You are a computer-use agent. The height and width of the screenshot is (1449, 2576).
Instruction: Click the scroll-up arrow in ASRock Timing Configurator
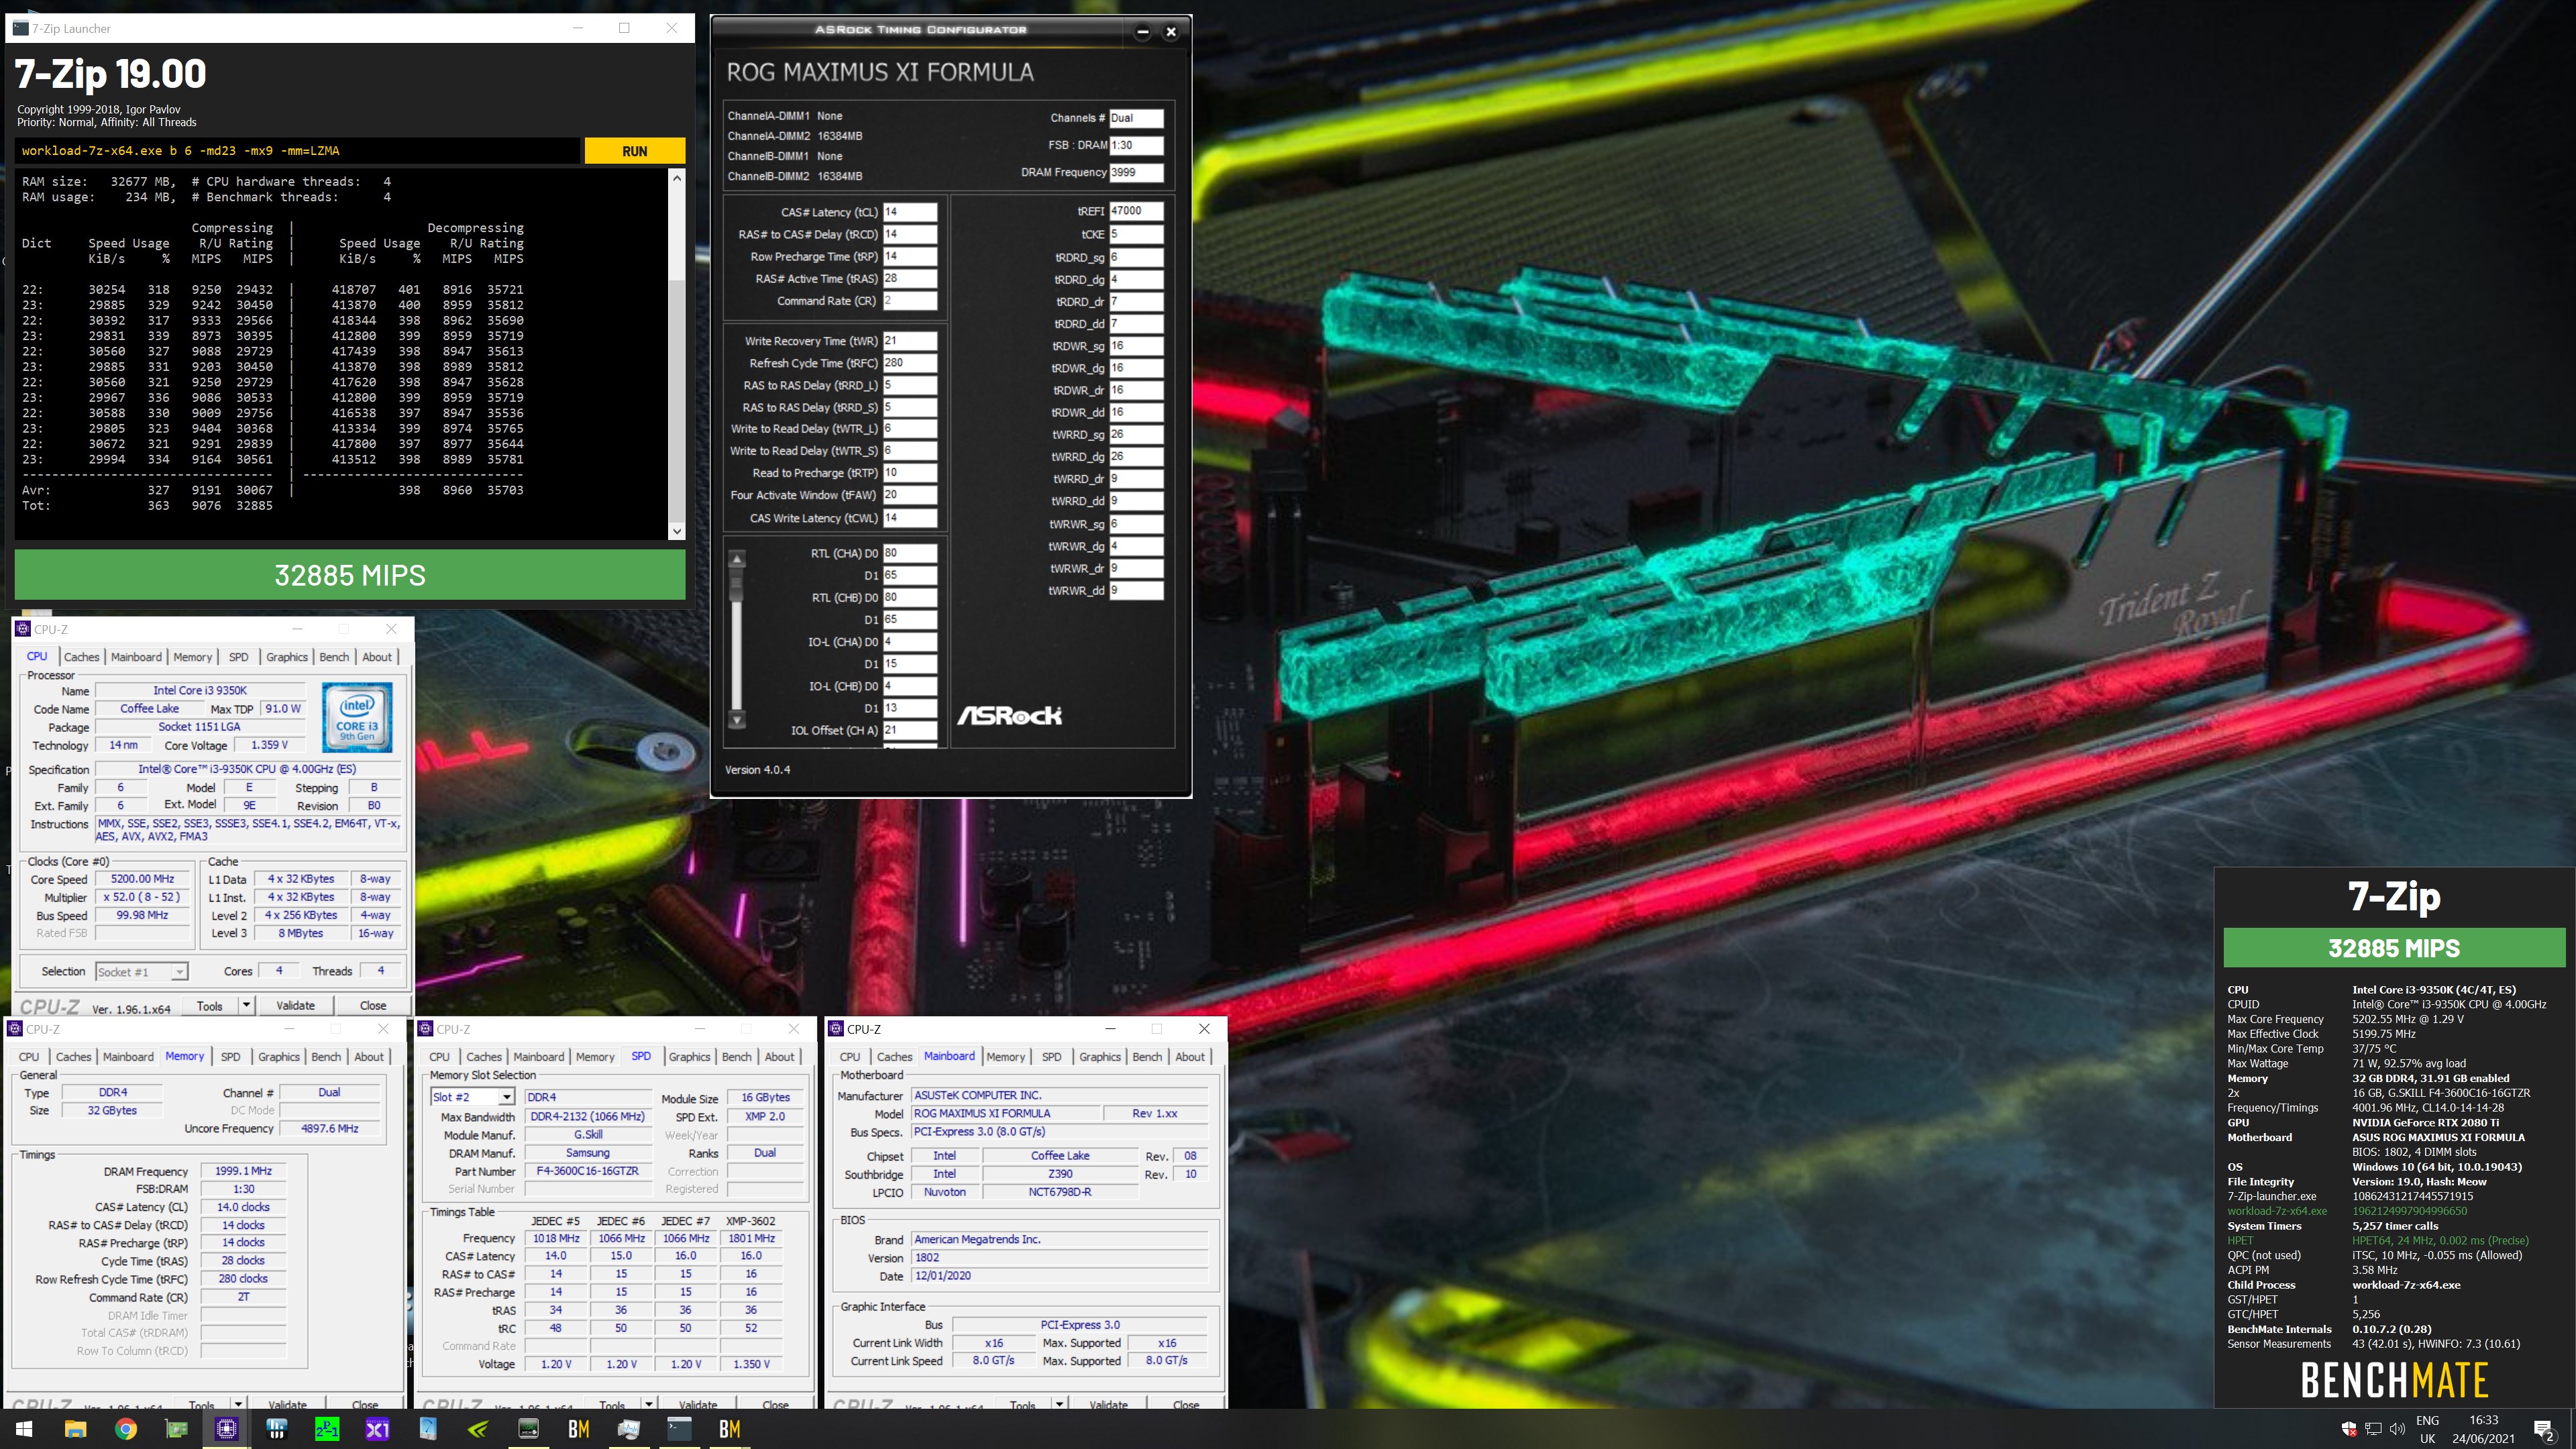[x=737, y=559]
